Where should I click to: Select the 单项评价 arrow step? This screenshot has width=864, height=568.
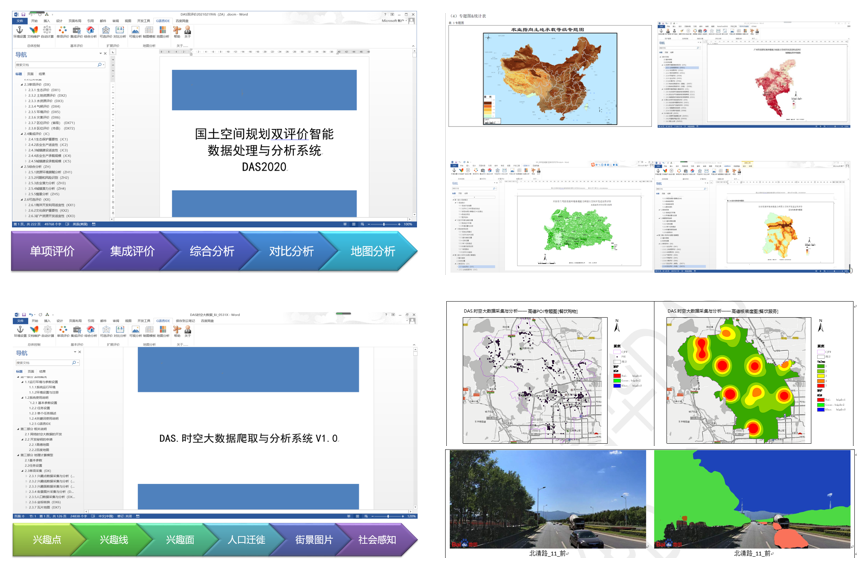pyautogui.click(x=51, y=252)
